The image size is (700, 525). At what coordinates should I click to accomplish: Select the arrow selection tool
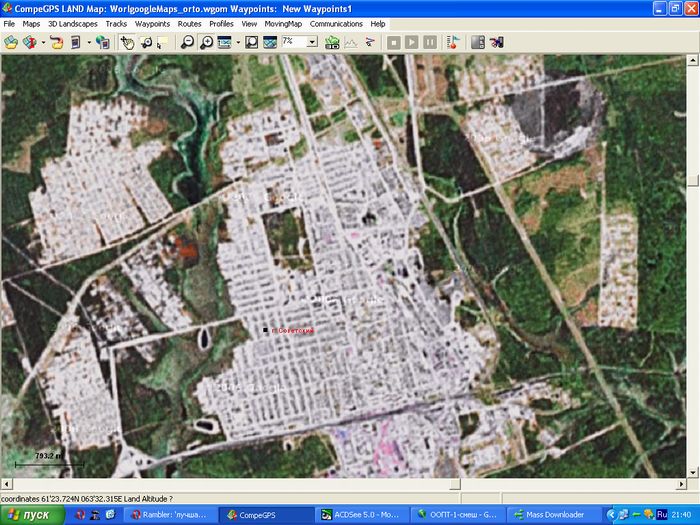(162, 42)
